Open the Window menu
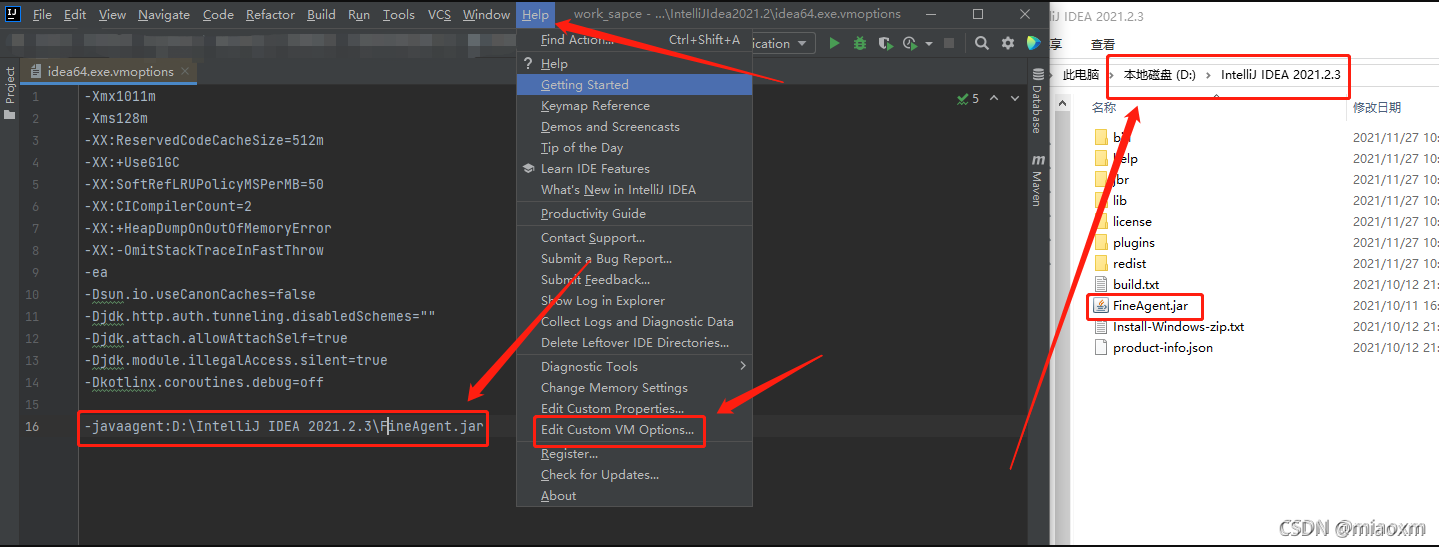Image resolution: width=1439 pixels, height=547 pixels. [486, 14]
